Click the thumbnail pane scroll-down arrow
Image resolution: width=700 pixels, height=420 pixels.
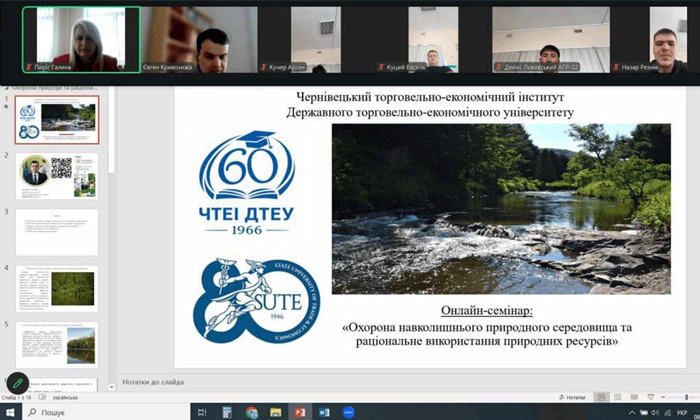click(112, 387)
